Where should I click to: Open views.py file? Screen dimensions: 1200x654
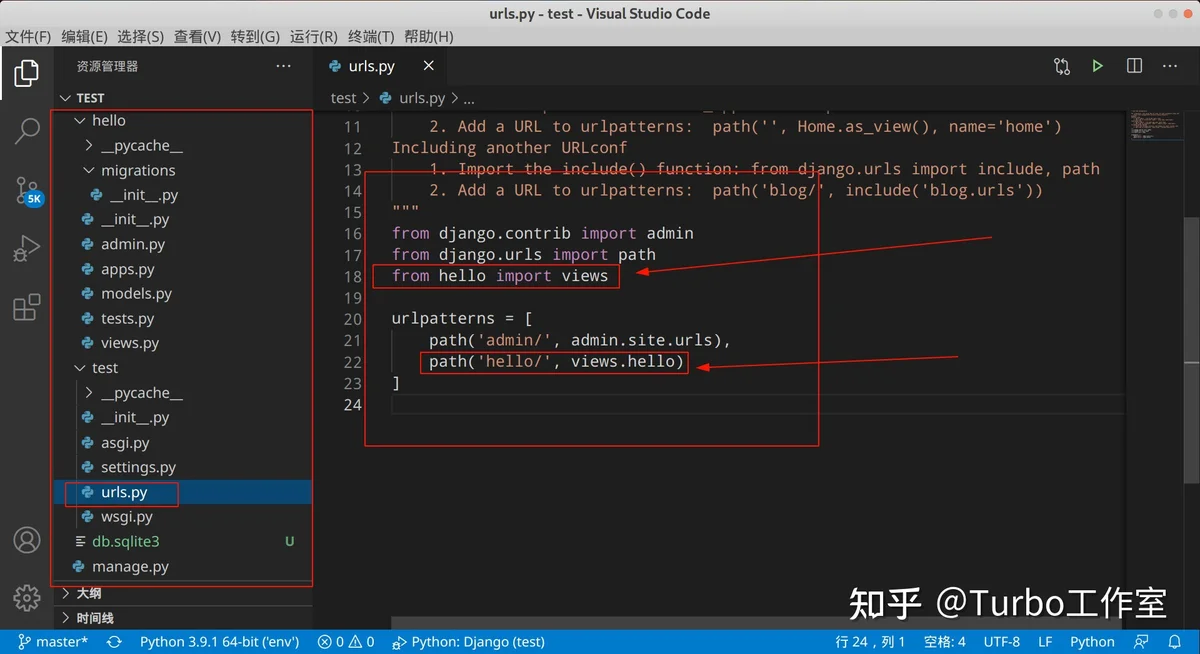pos(183,343)
